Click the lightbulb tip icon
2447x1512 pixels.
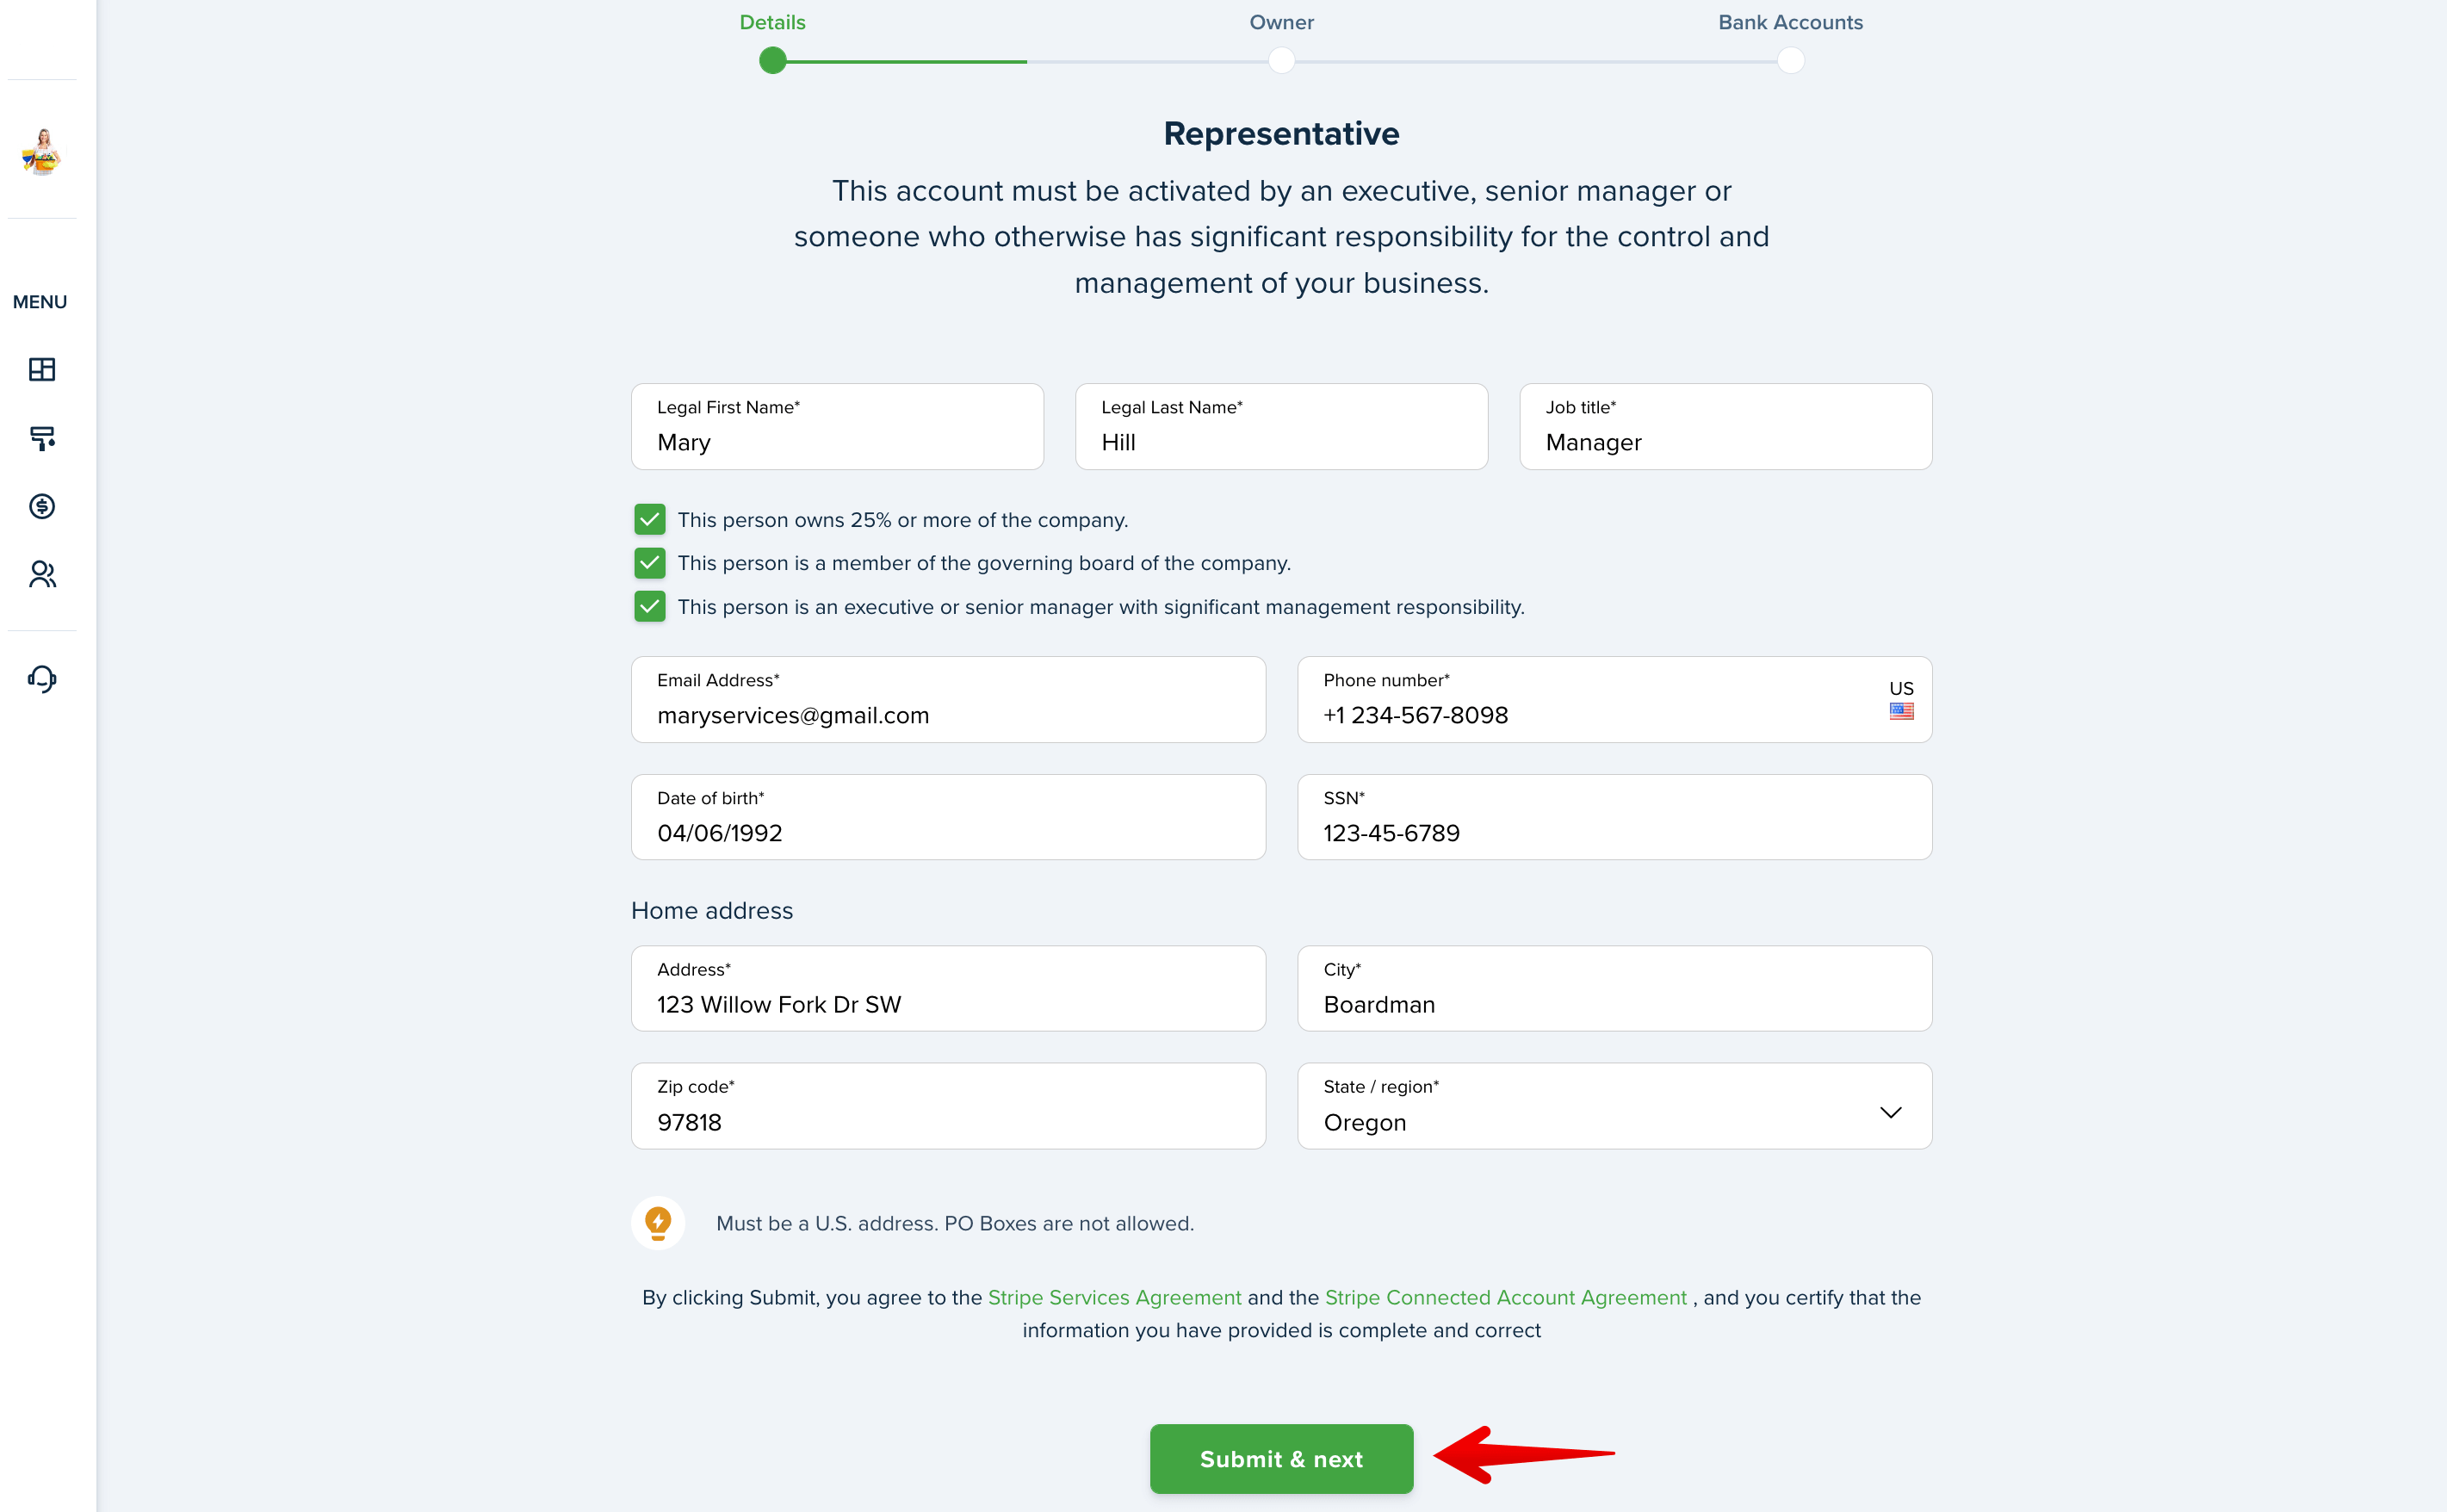pos(658,1222)
